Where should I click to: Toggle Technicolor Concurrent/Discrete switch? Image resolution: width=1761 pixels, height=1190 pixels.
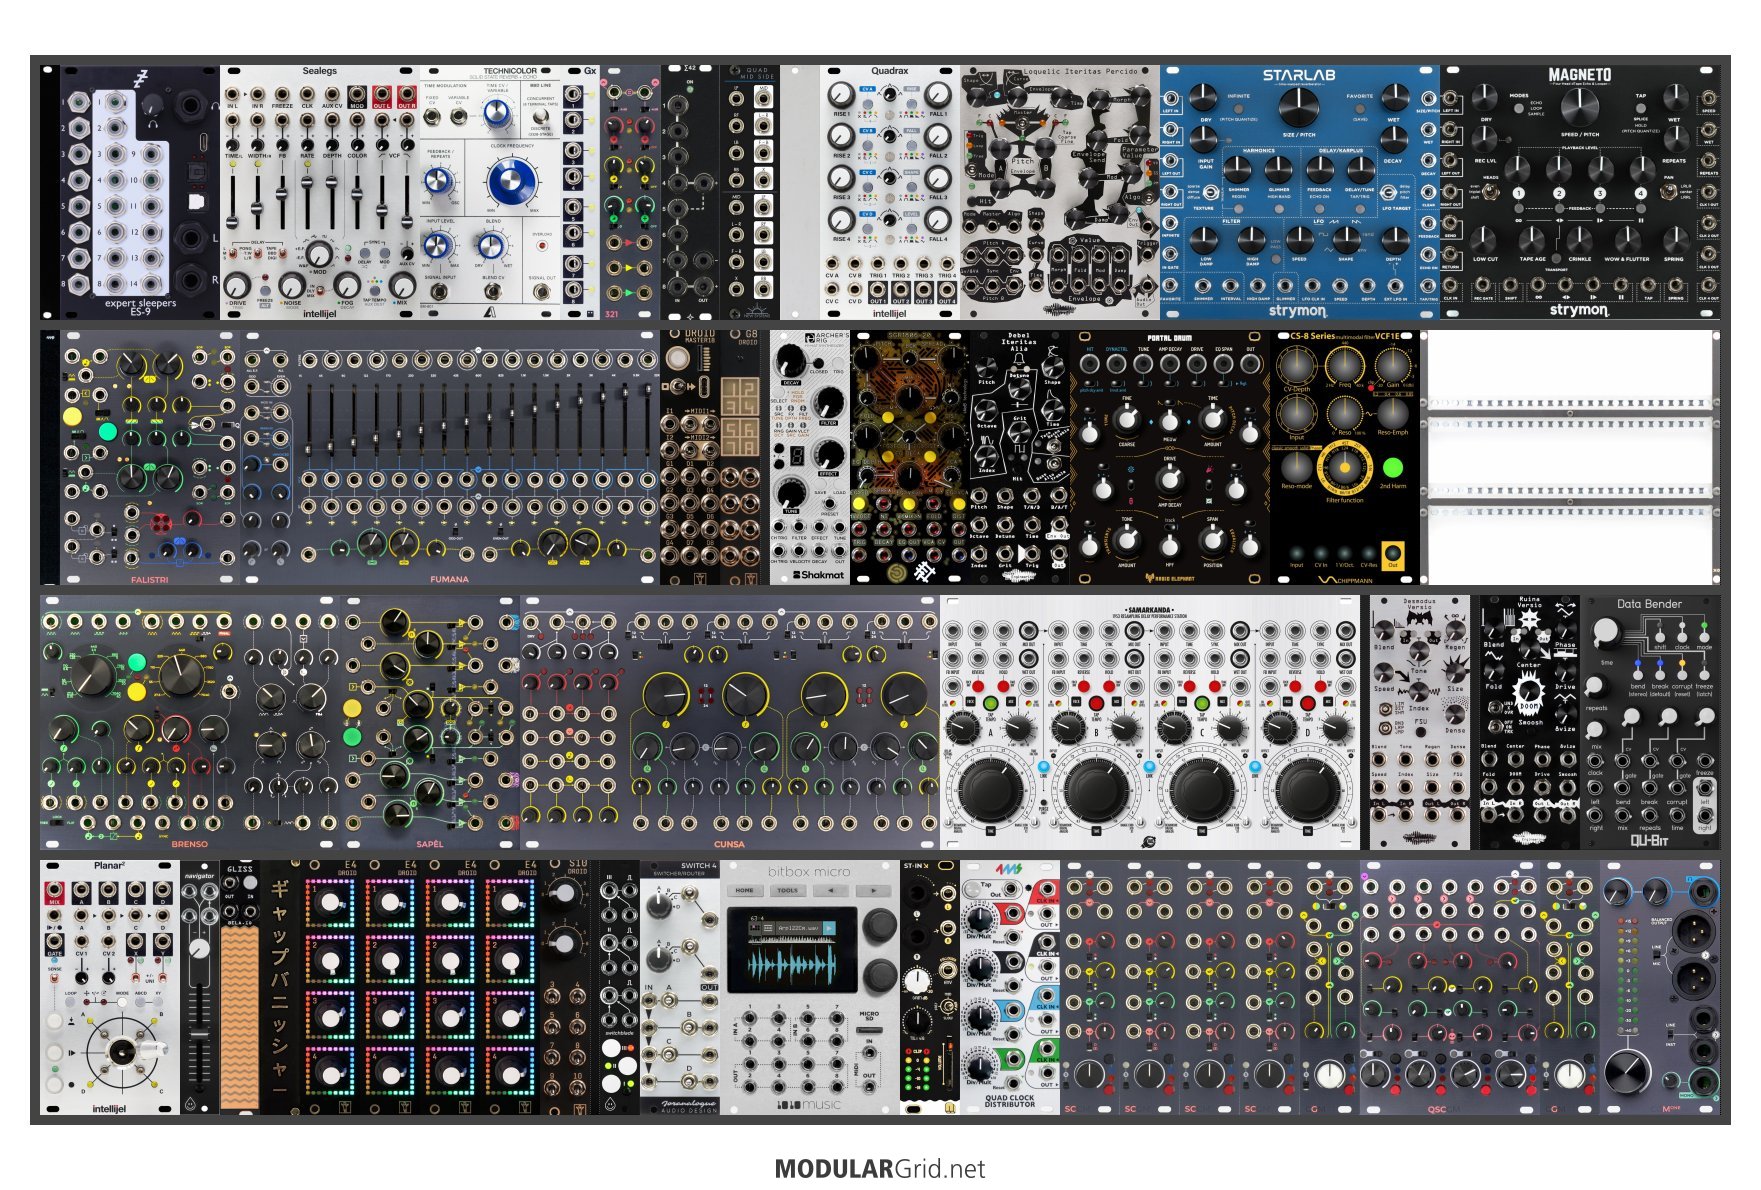click(541, 116)
